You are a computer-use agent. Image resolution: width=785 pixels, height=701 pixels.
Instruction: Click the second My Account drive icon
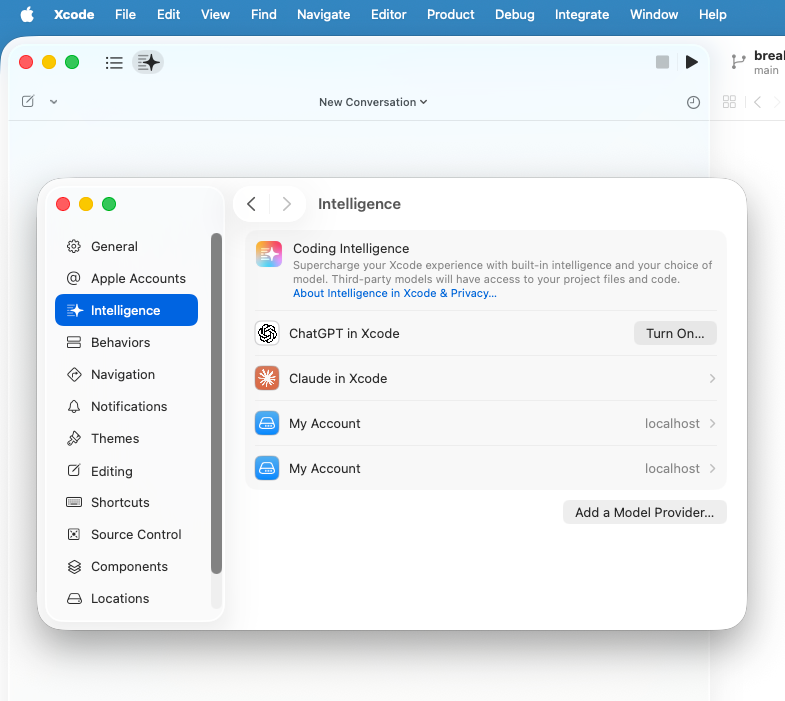coord(267,469)
